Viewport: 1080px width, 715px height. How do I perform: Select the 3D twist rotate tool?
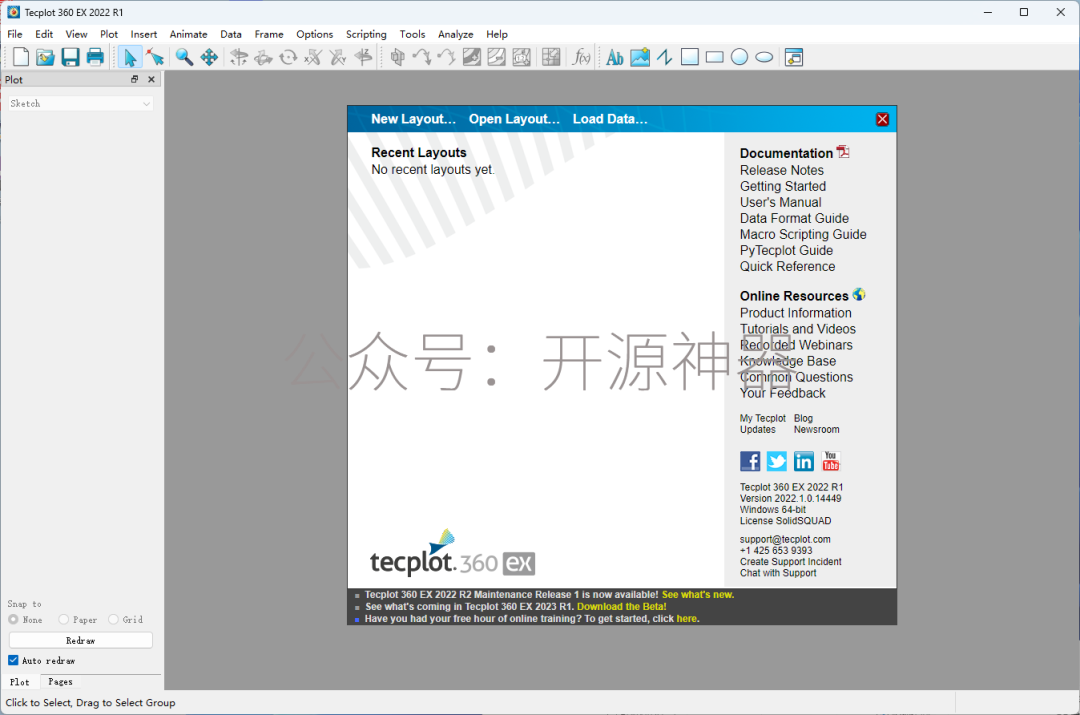click(x=289, y=57)
